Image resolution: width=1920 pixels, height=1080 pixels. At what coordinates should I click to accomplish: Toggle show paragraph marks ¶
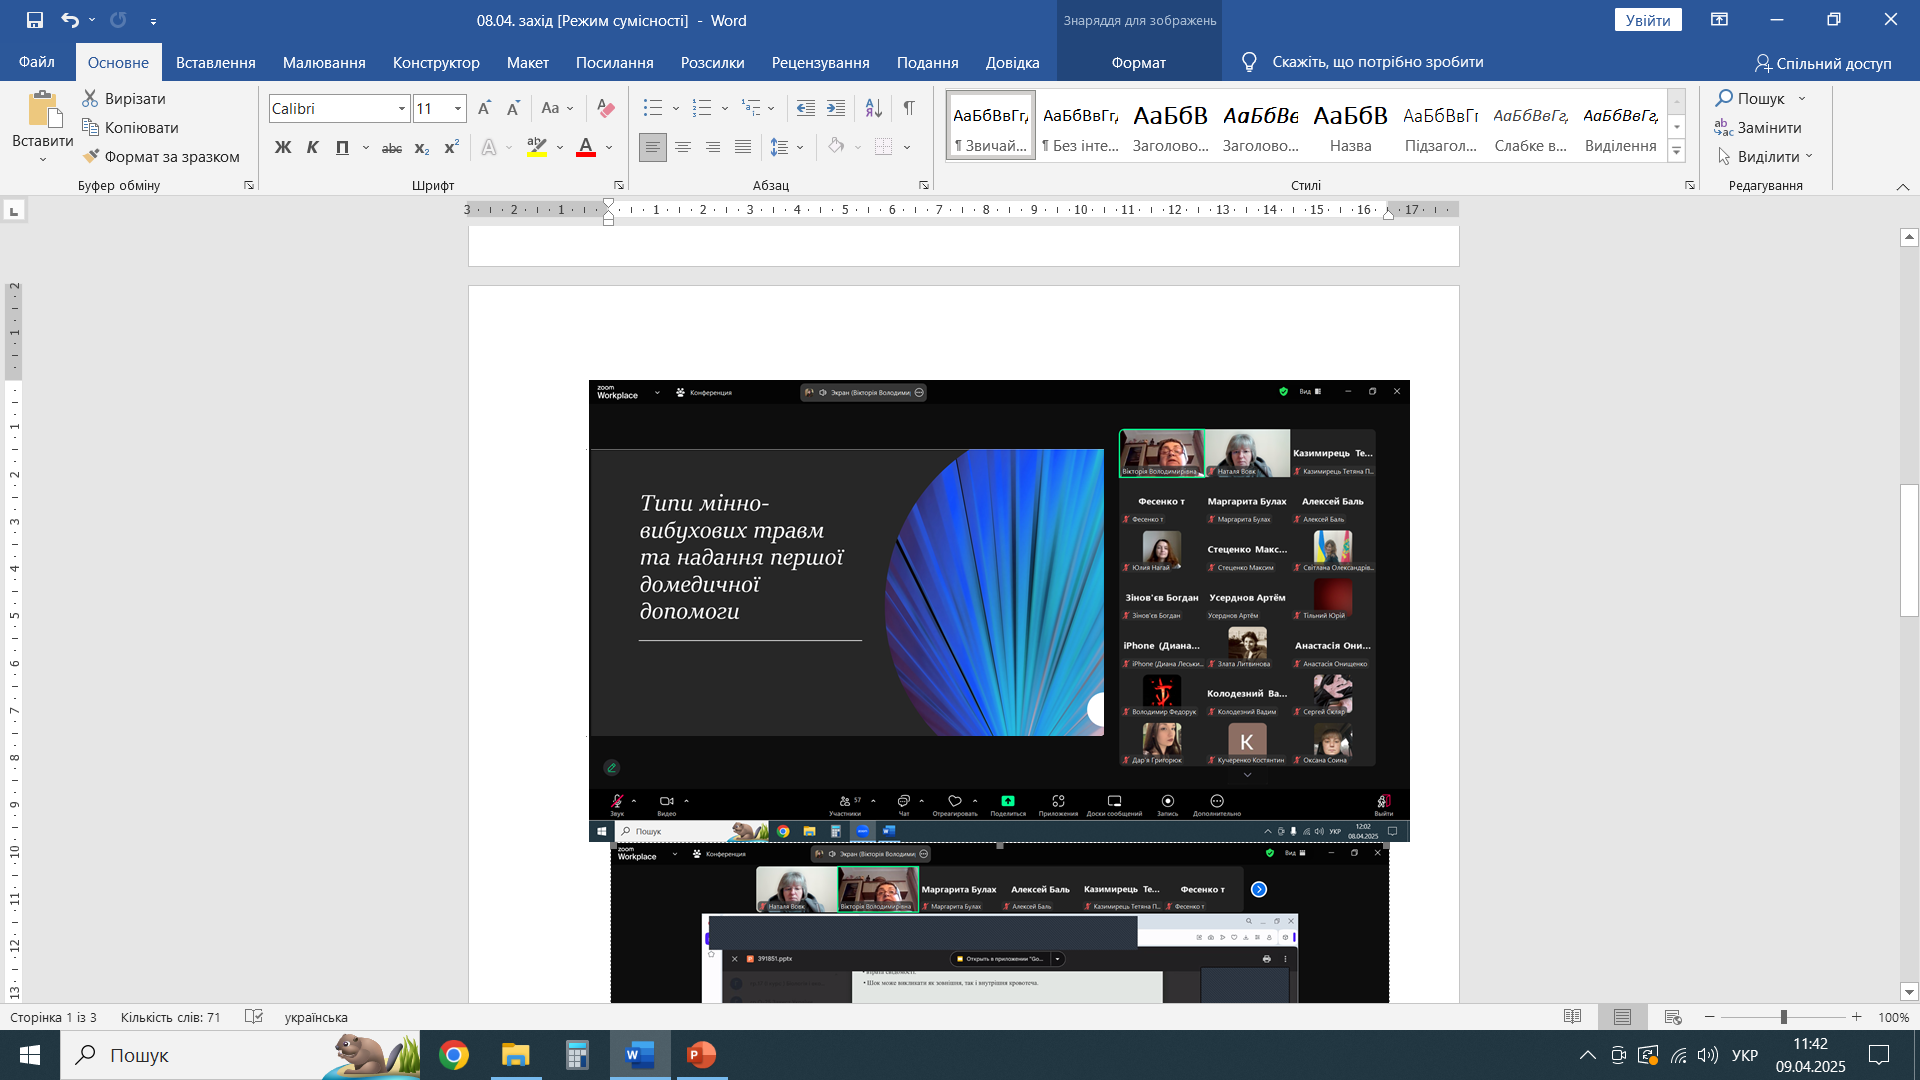(909, 108)
